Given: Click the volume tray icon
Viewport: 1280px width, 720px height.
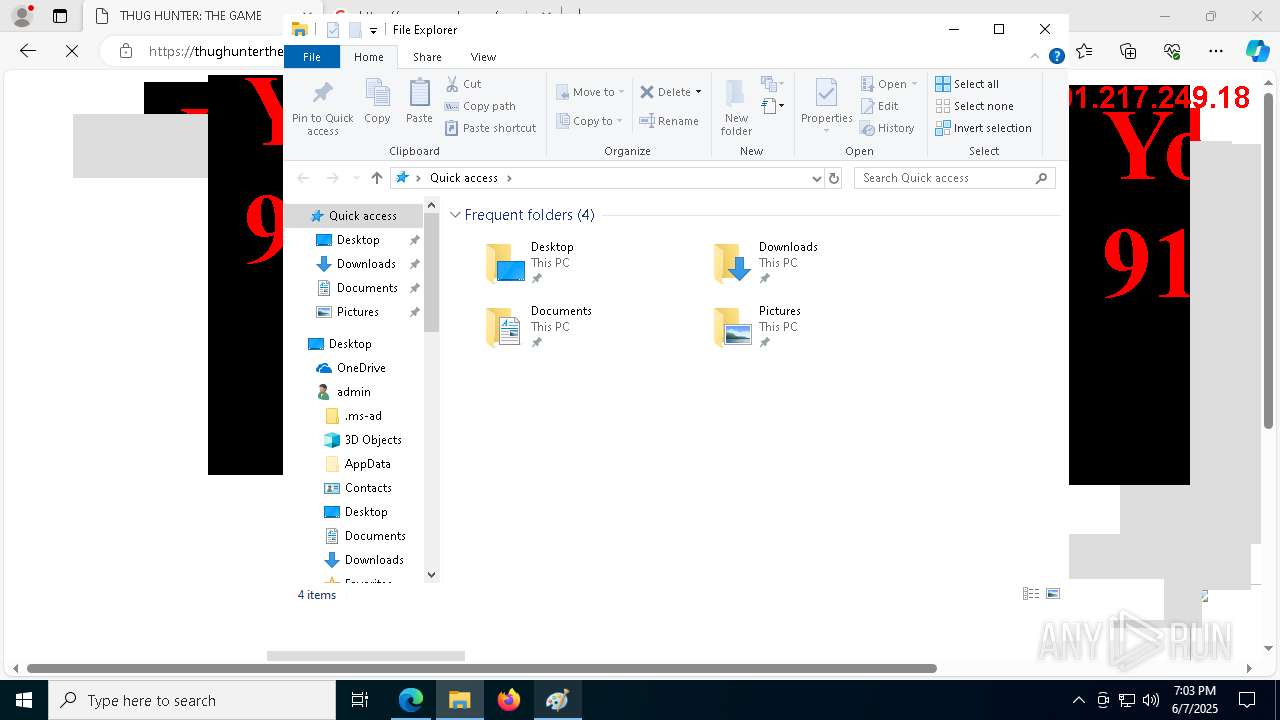Looking at the screenshot, I should pos(1151,700).
